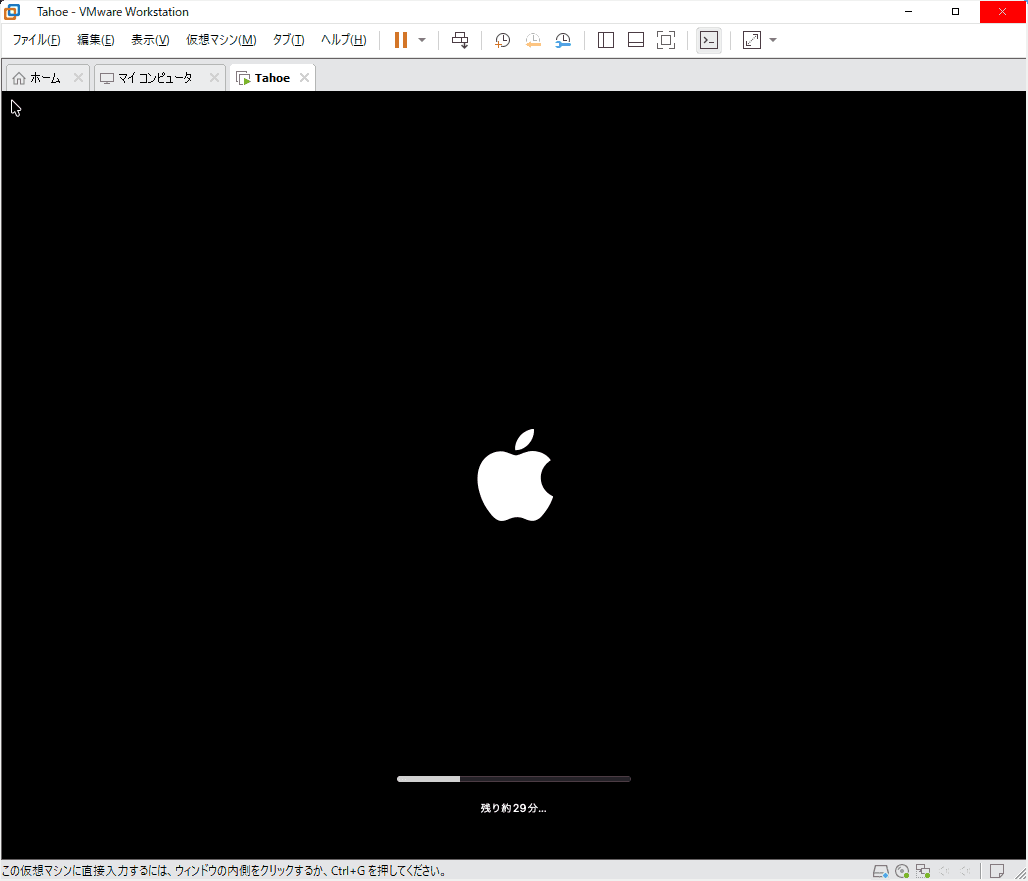The width and height of the screenshot is (1028, 881).
Task: Open the snapshot manager
Action: [x=564, y=40]
